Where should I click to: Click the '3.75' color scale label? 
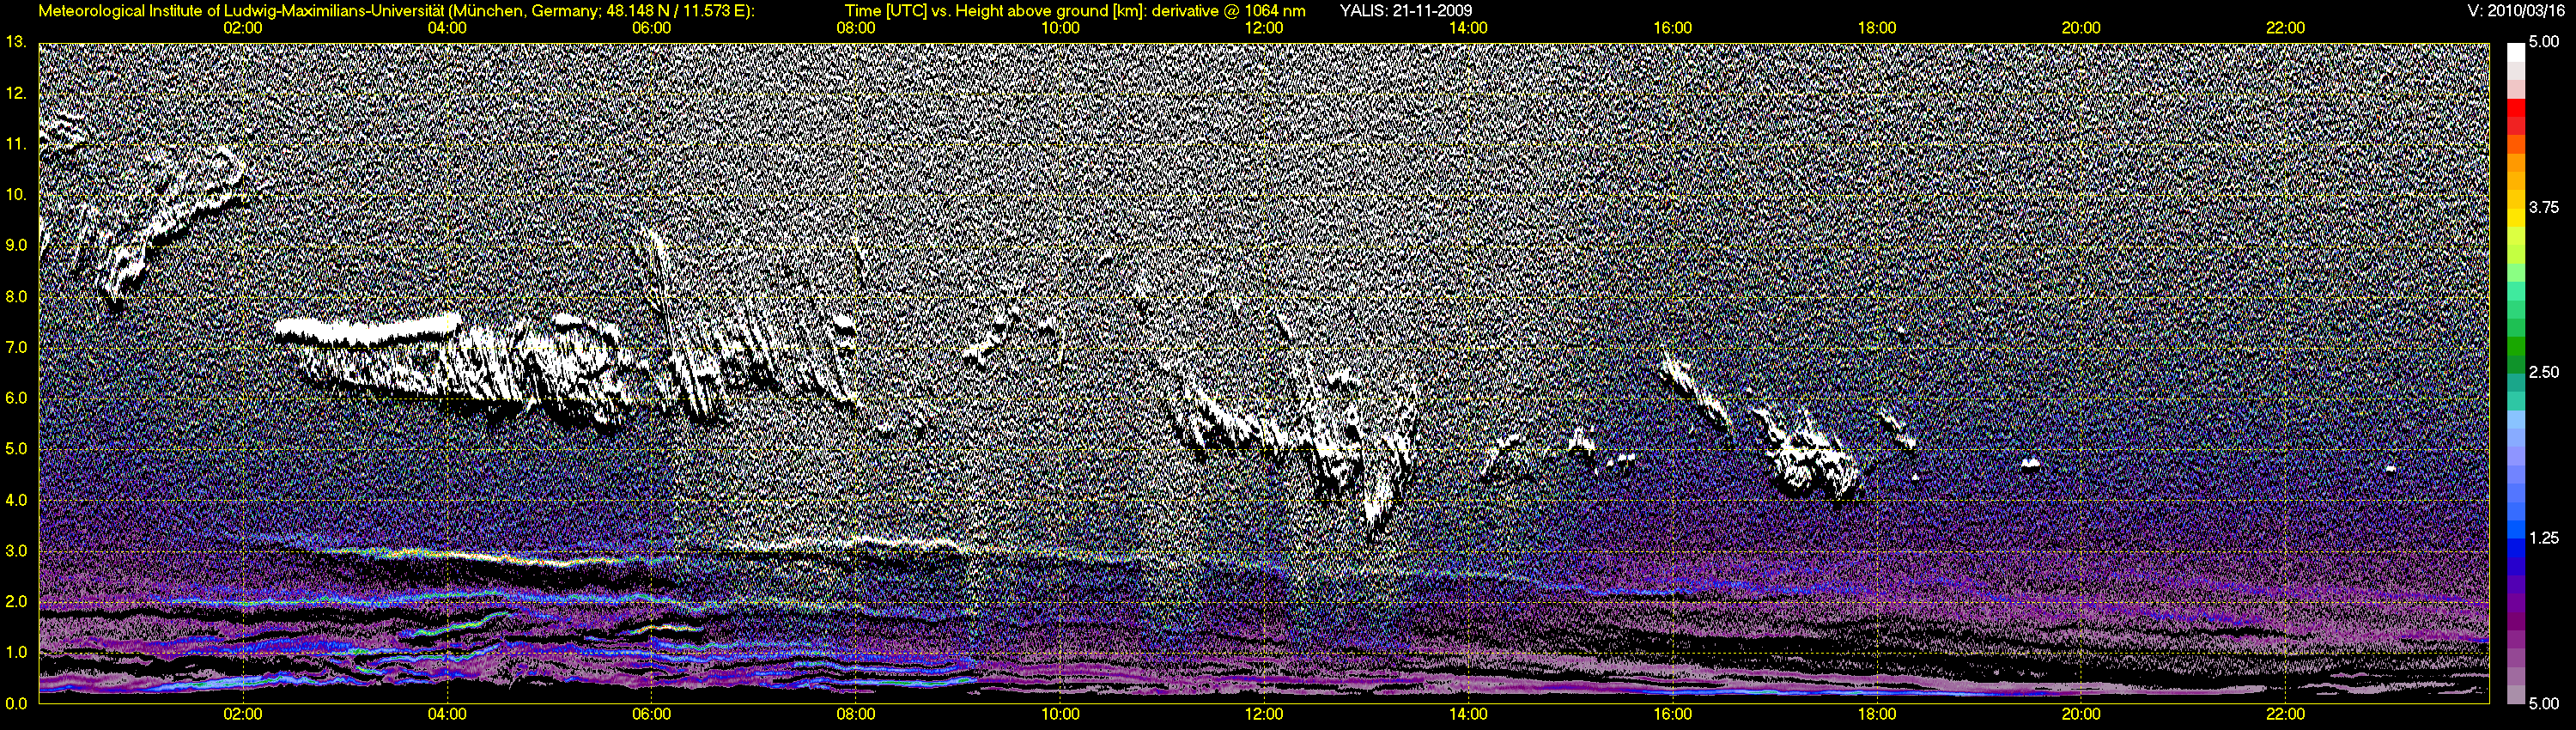[2543, 207]
